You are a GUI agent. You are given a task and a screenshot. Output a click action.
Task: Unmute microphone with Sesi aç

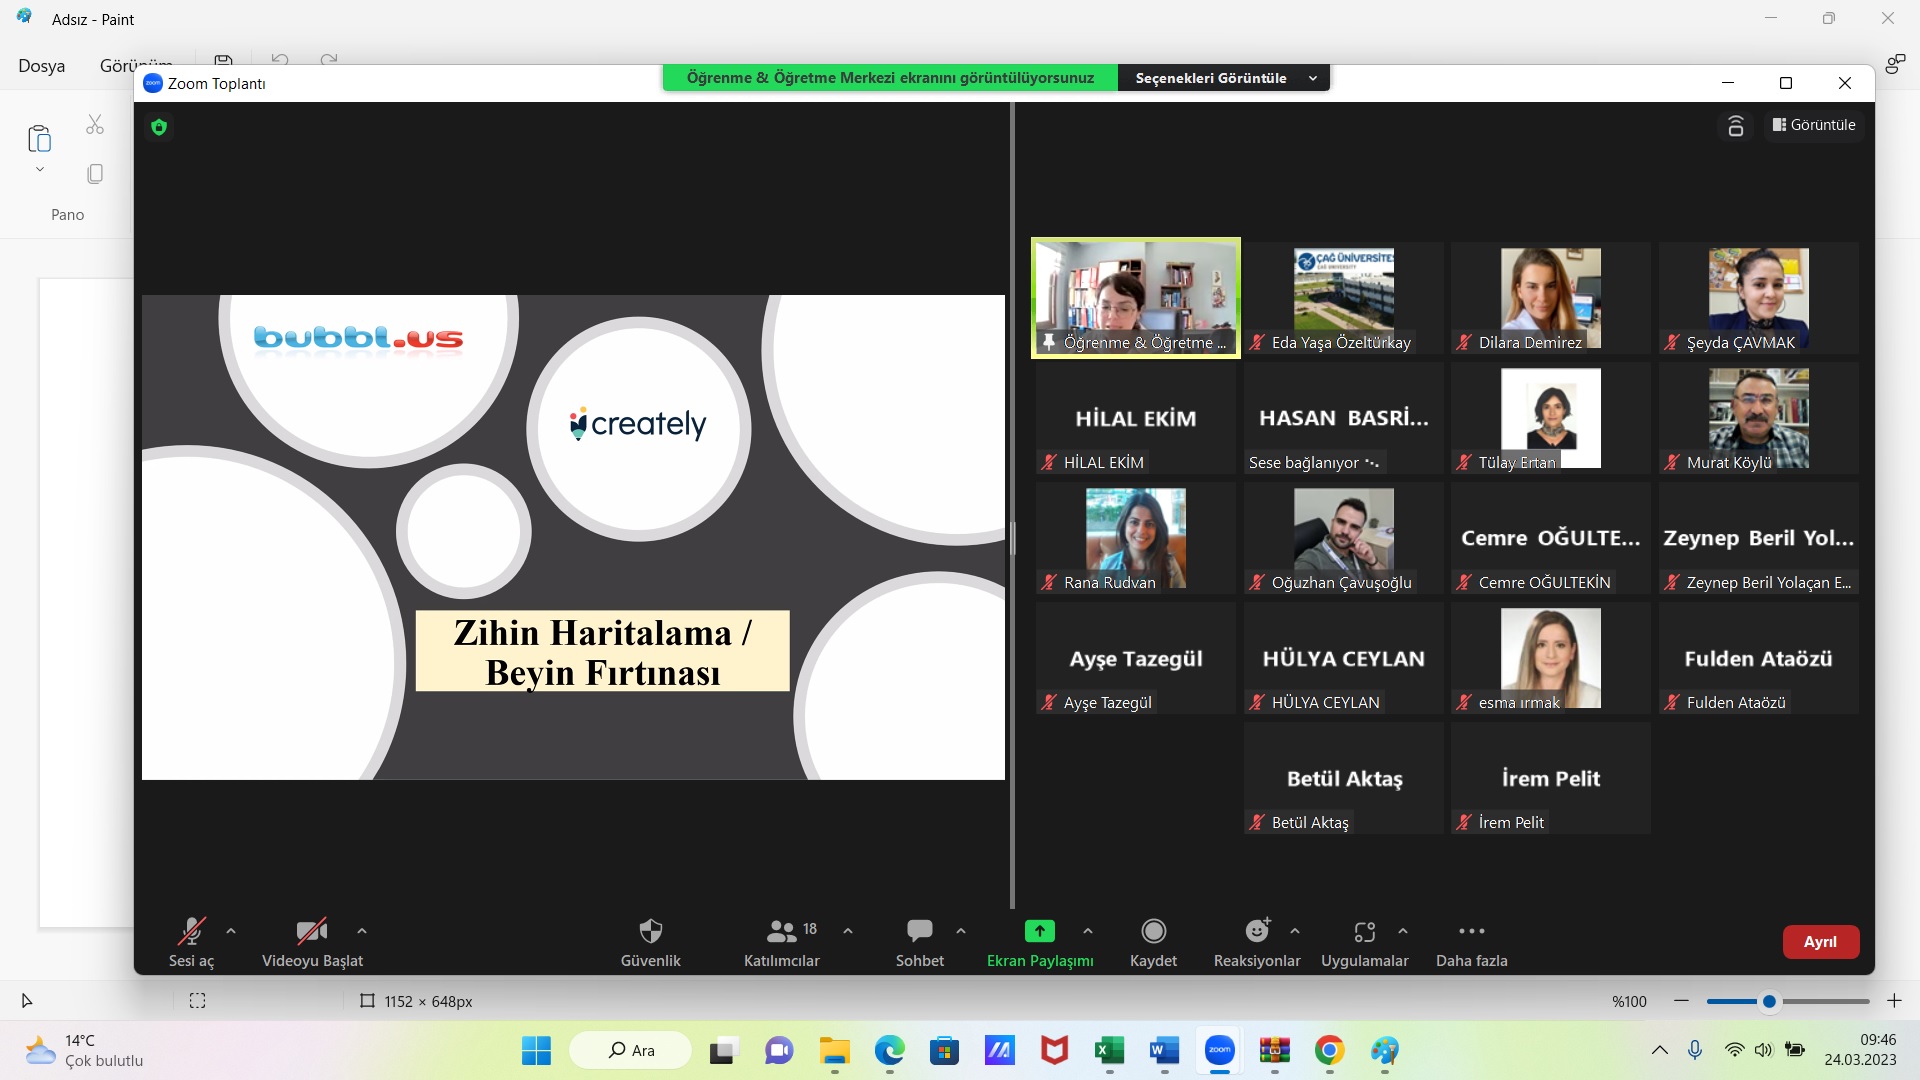pos(191,942)
